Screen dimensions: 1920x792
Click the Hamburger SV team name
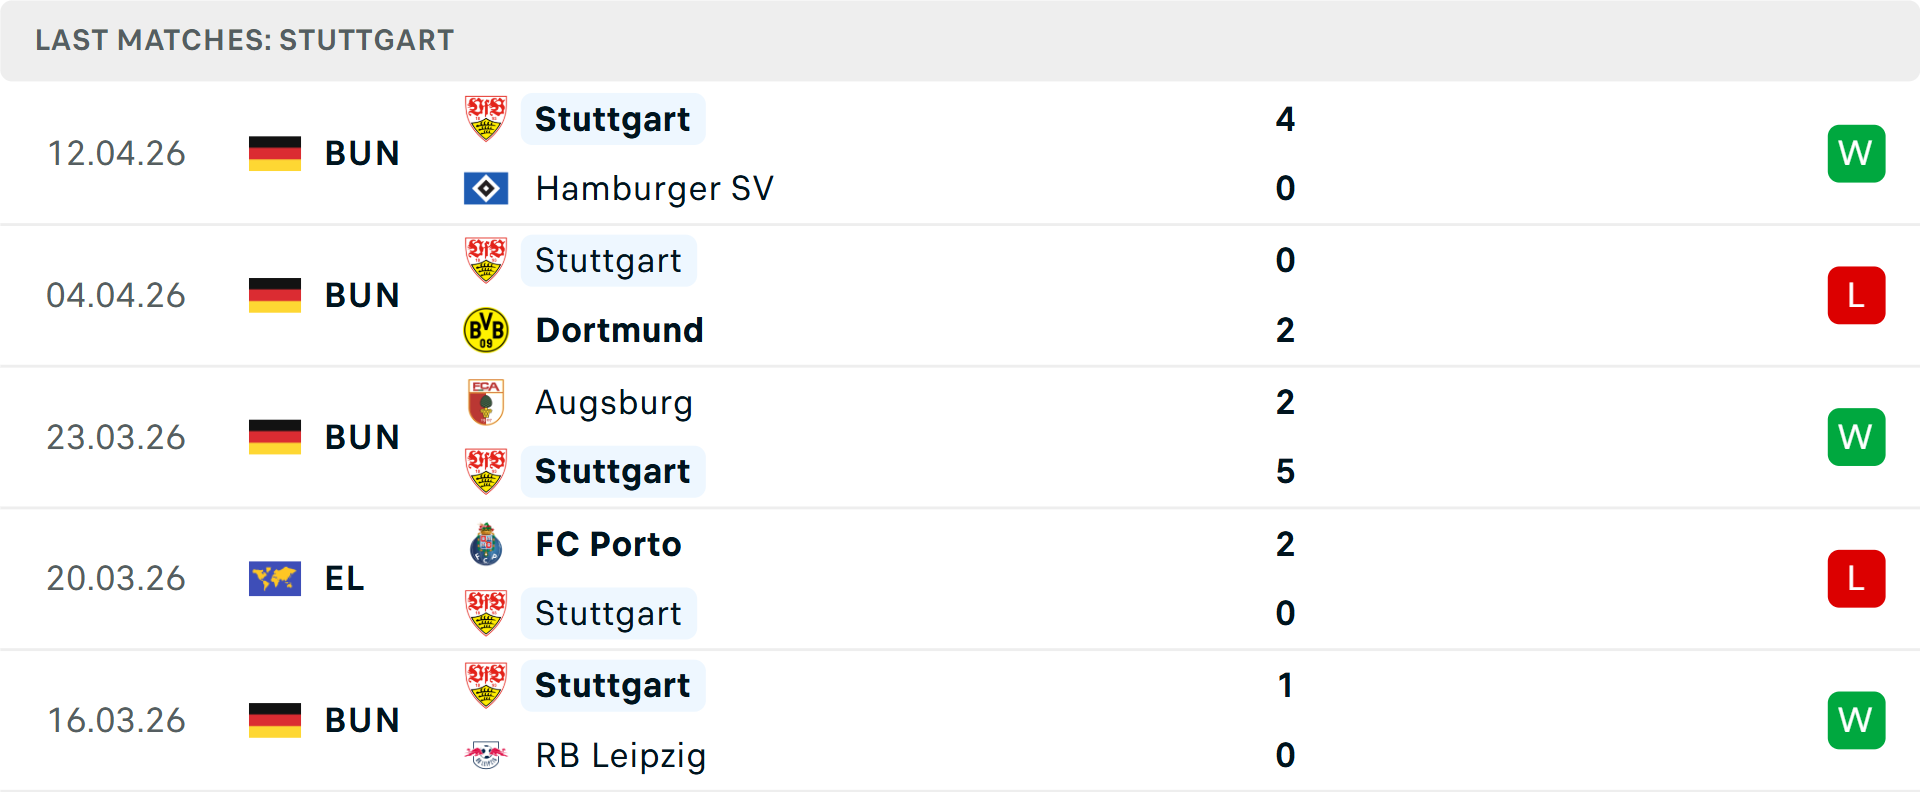click(654, 187)
